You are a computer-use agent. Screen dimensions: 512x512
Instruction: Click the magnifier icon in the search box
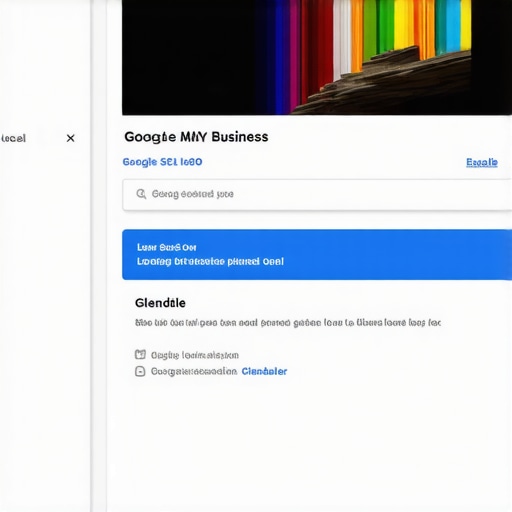[141, 194]
